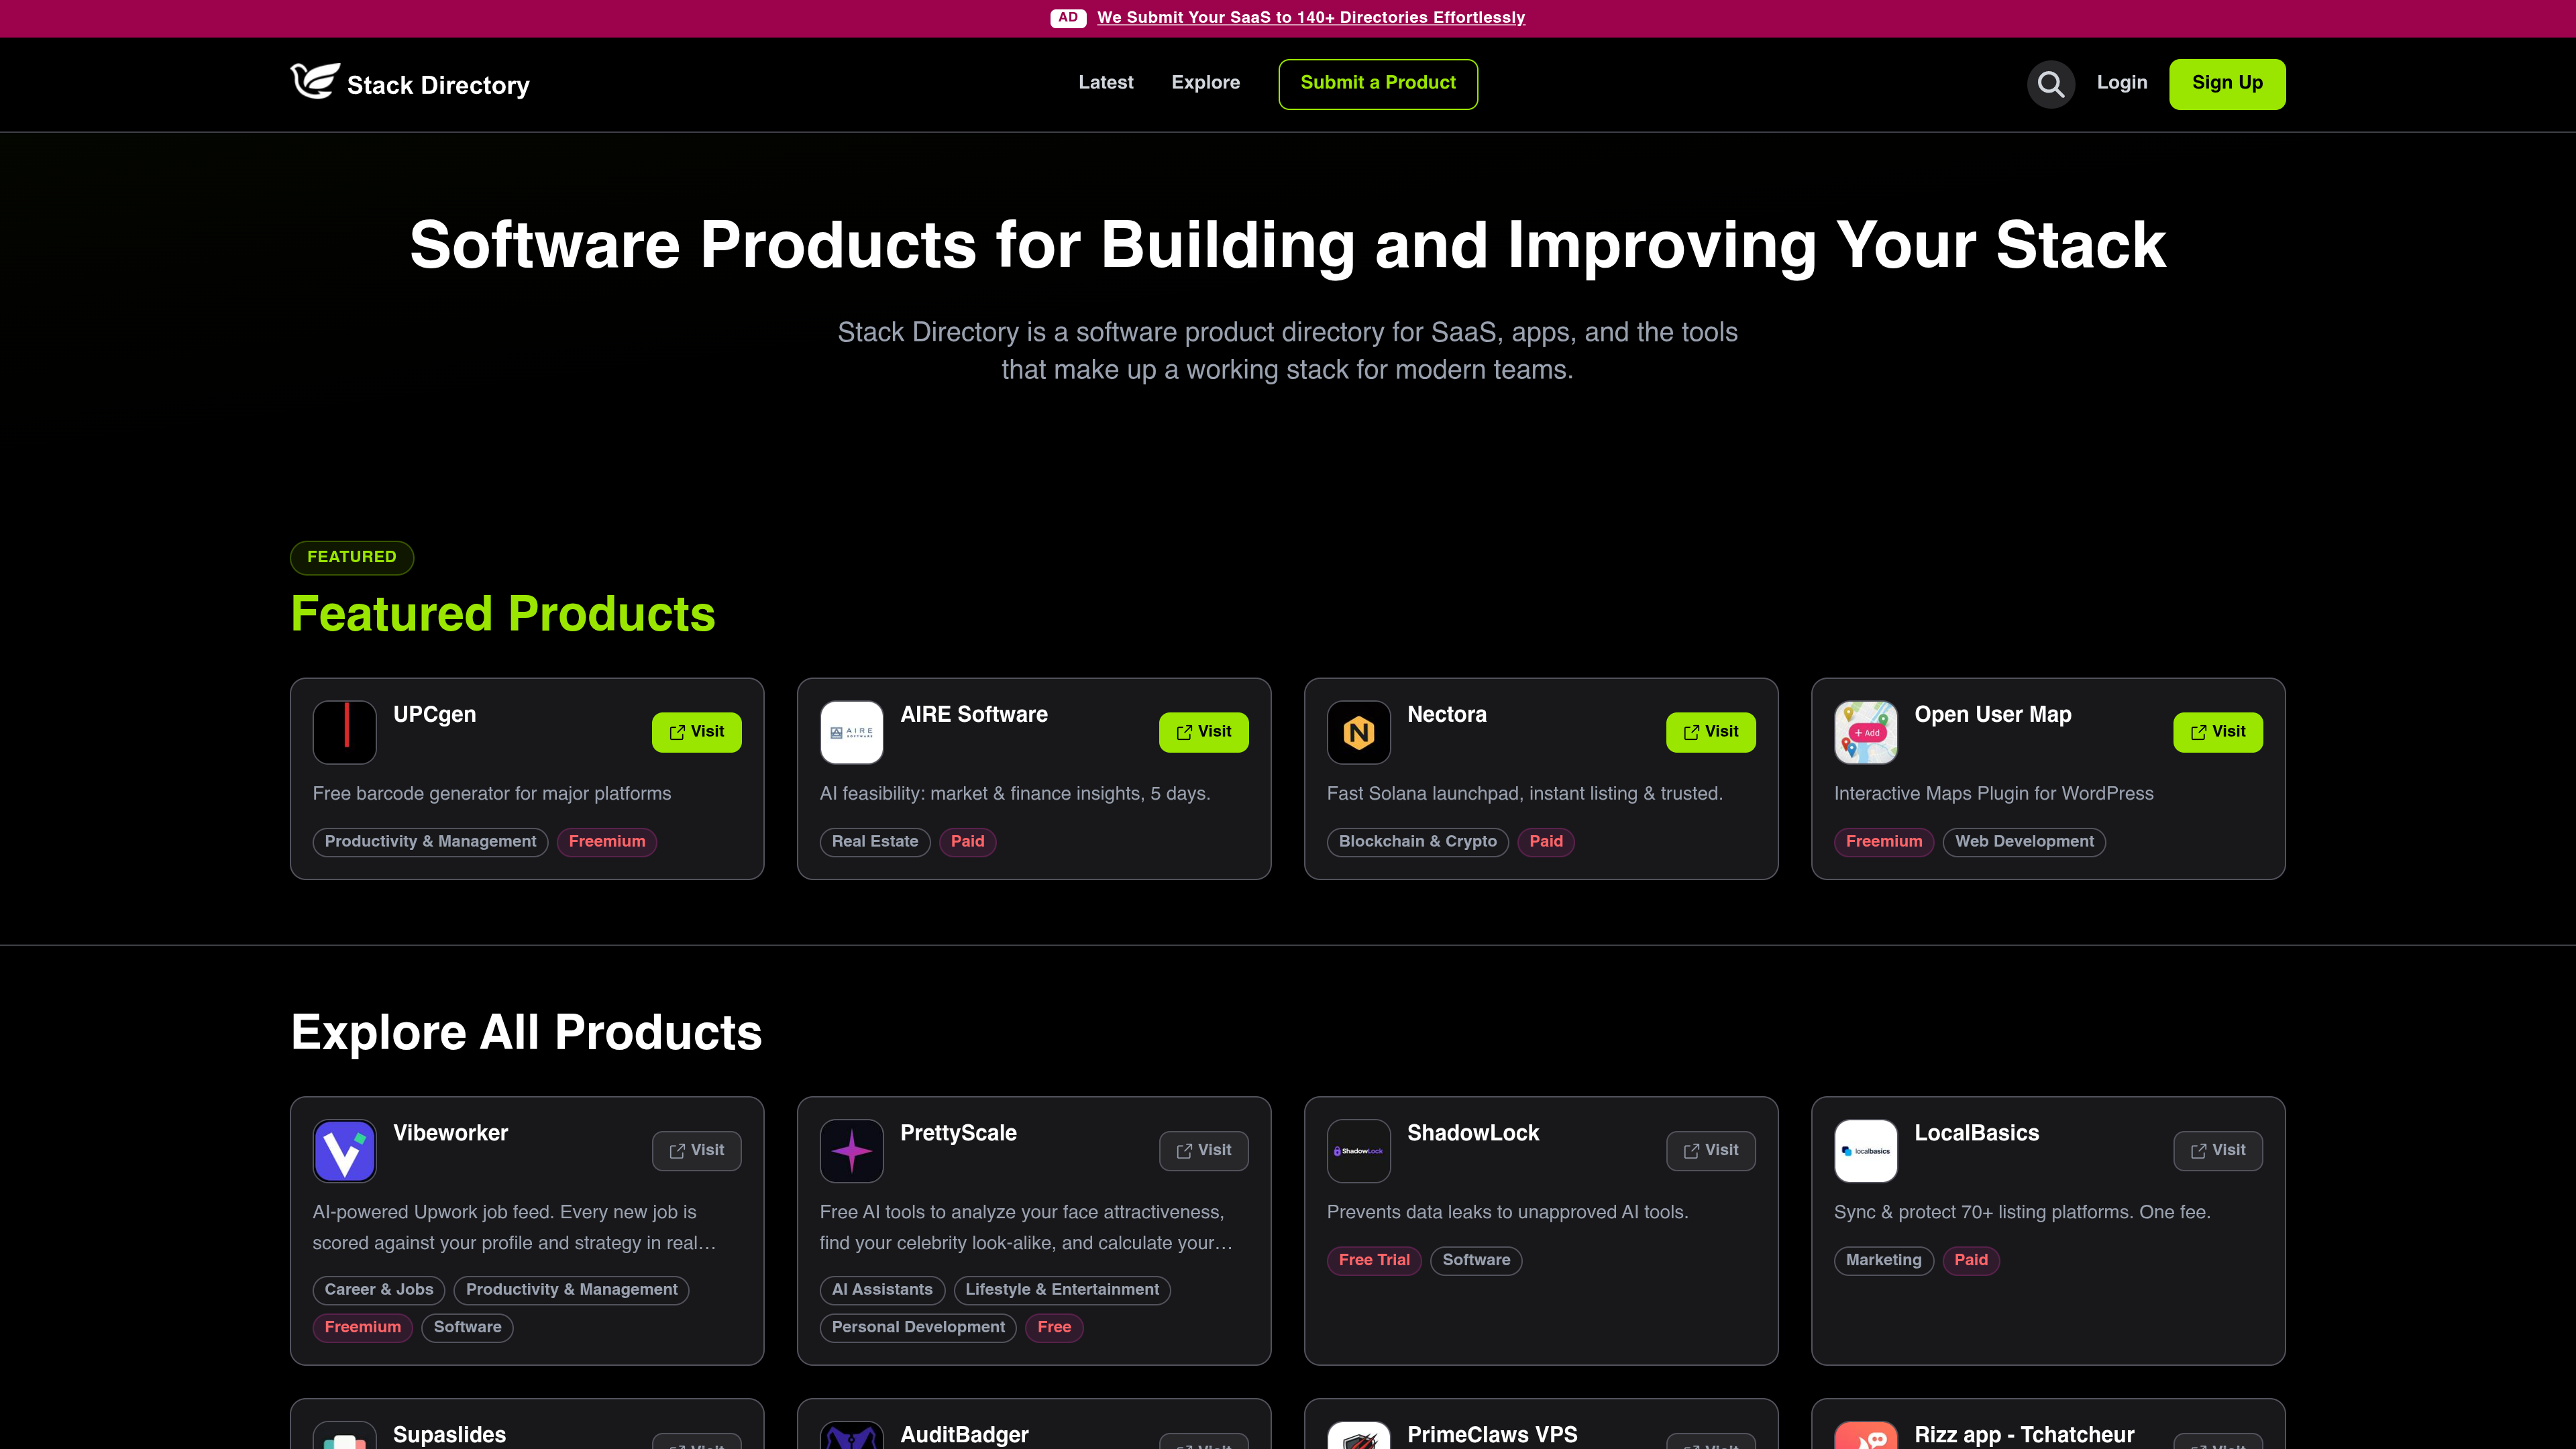Click the Login link
Image resolution: width=2576 pixels, height=1449 pixels.
[x=2121, y=83]
